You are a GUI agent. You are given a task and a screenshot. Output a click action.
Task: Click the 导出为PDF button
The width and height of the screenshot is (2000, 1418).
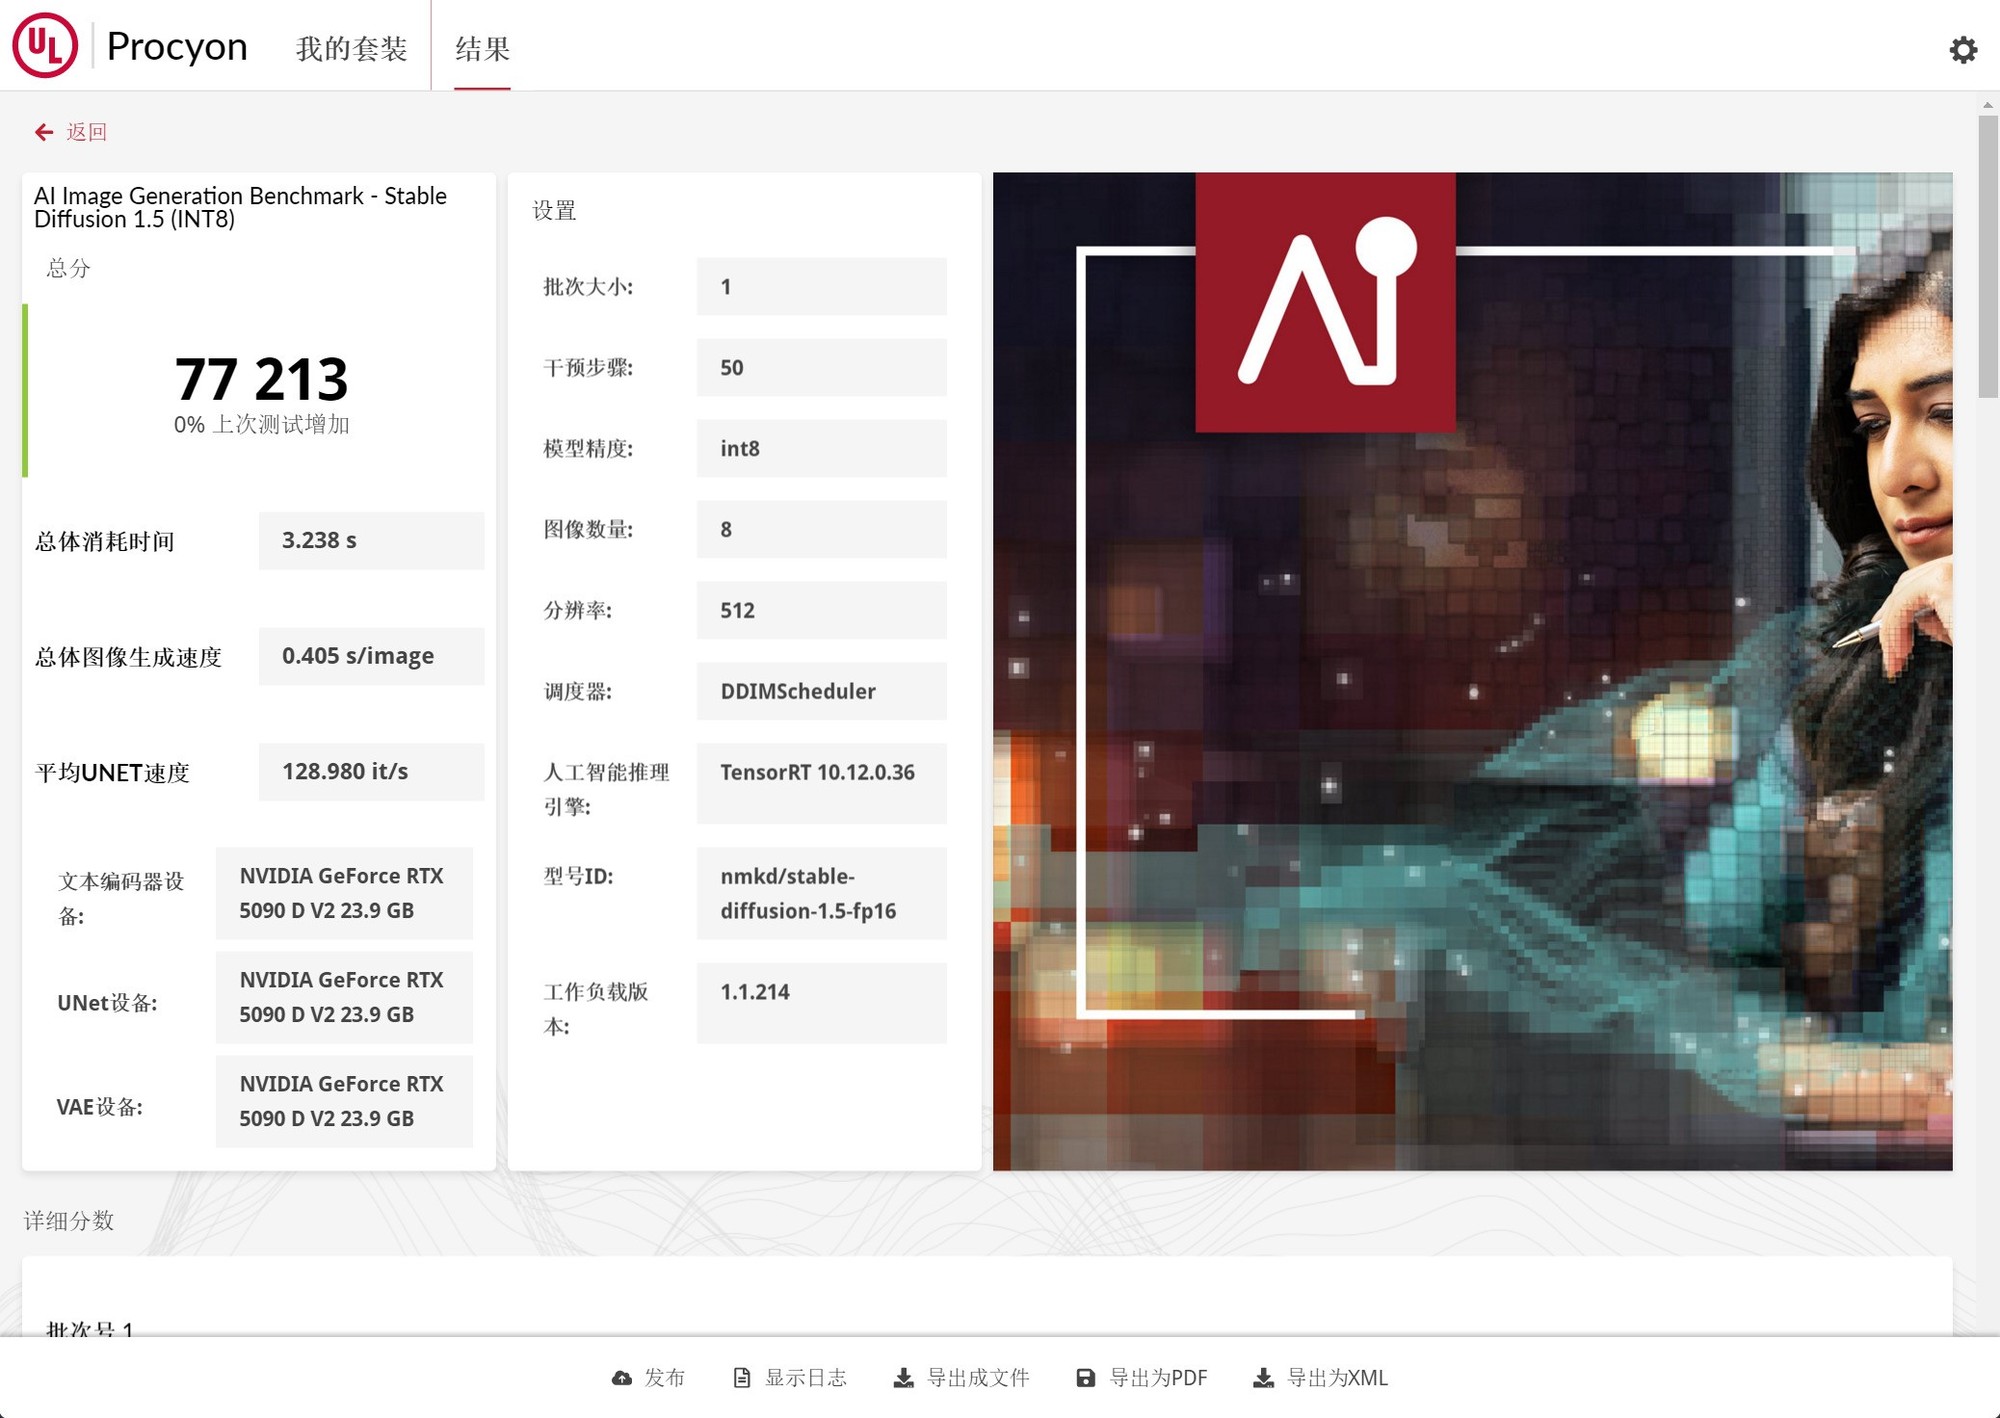[1158, 1378]
